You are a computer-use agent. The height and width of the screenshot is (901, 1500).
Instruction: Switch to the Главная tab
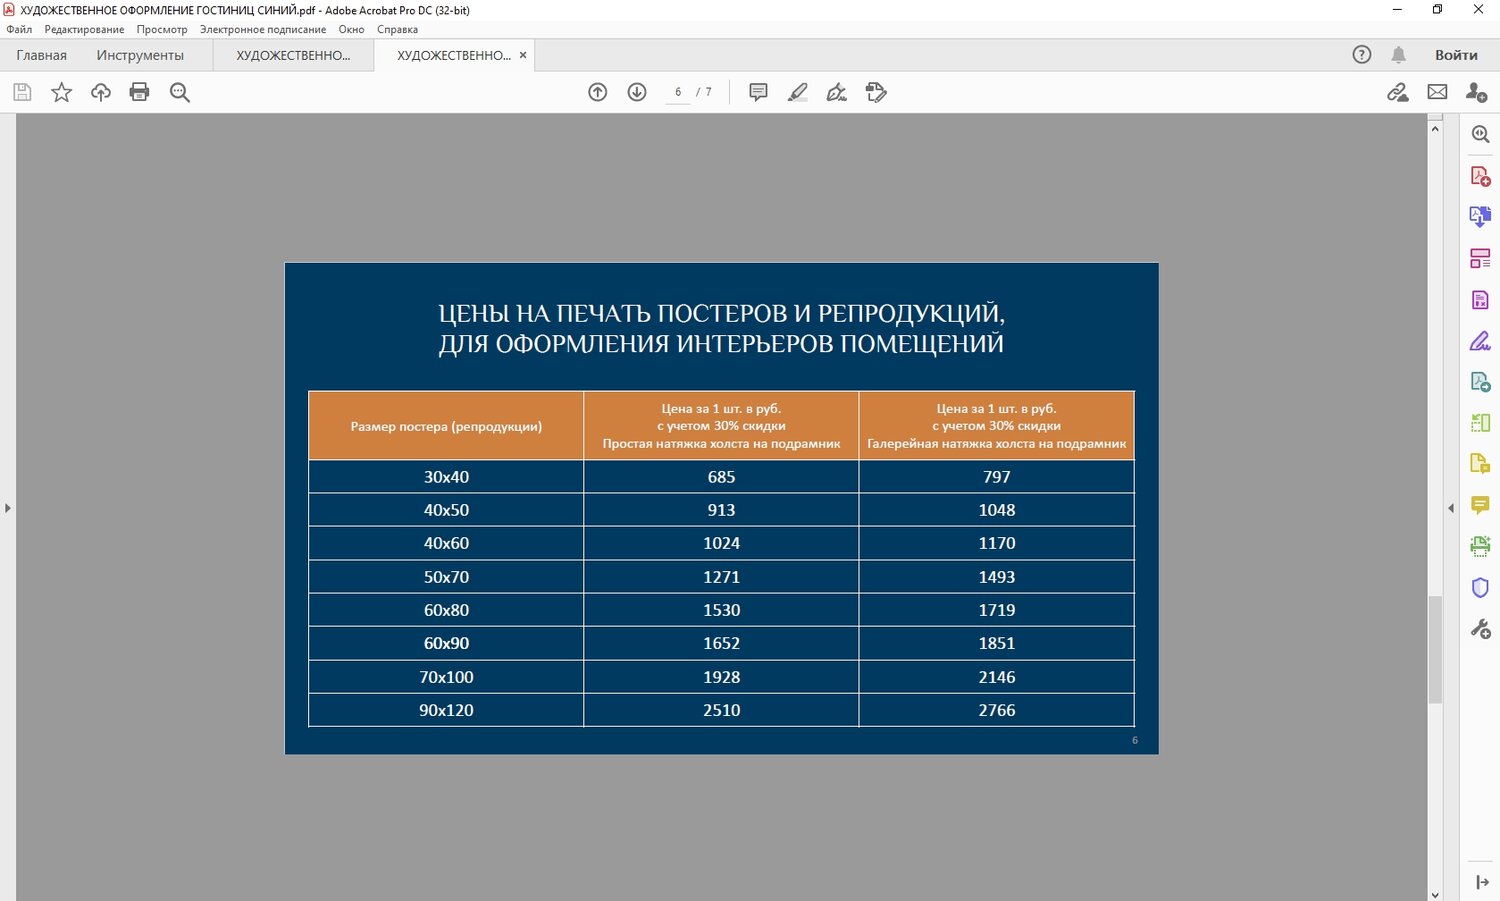[42, 55]
